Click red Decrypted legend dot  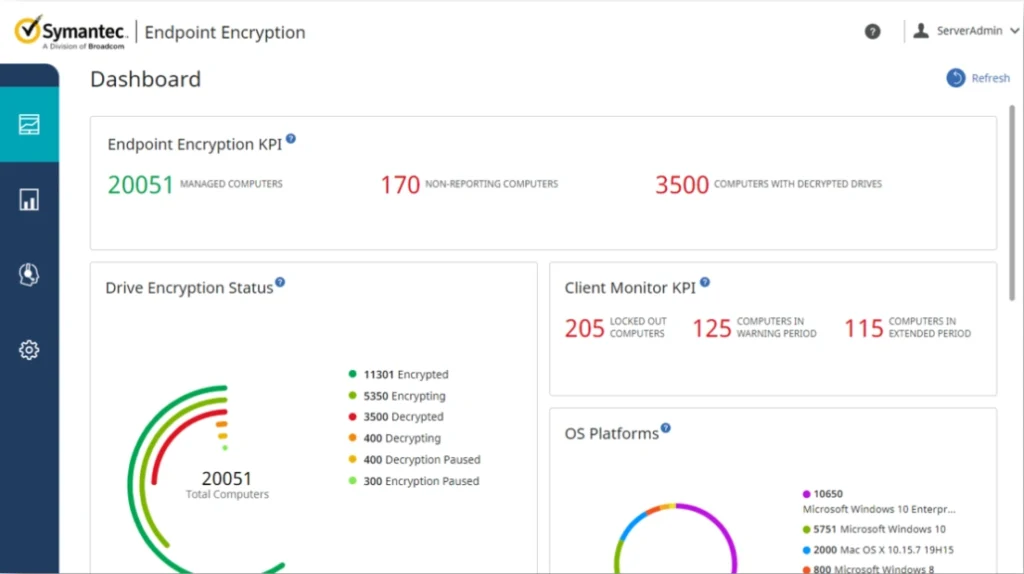[353, 417]
